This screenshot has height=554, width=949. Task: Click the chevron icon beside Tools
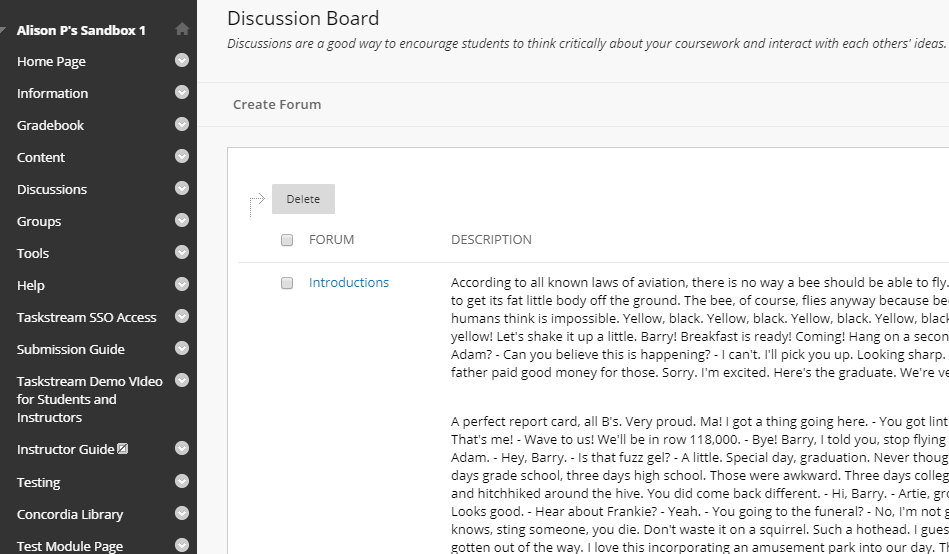pyautogui.click(x=182, y=253)
